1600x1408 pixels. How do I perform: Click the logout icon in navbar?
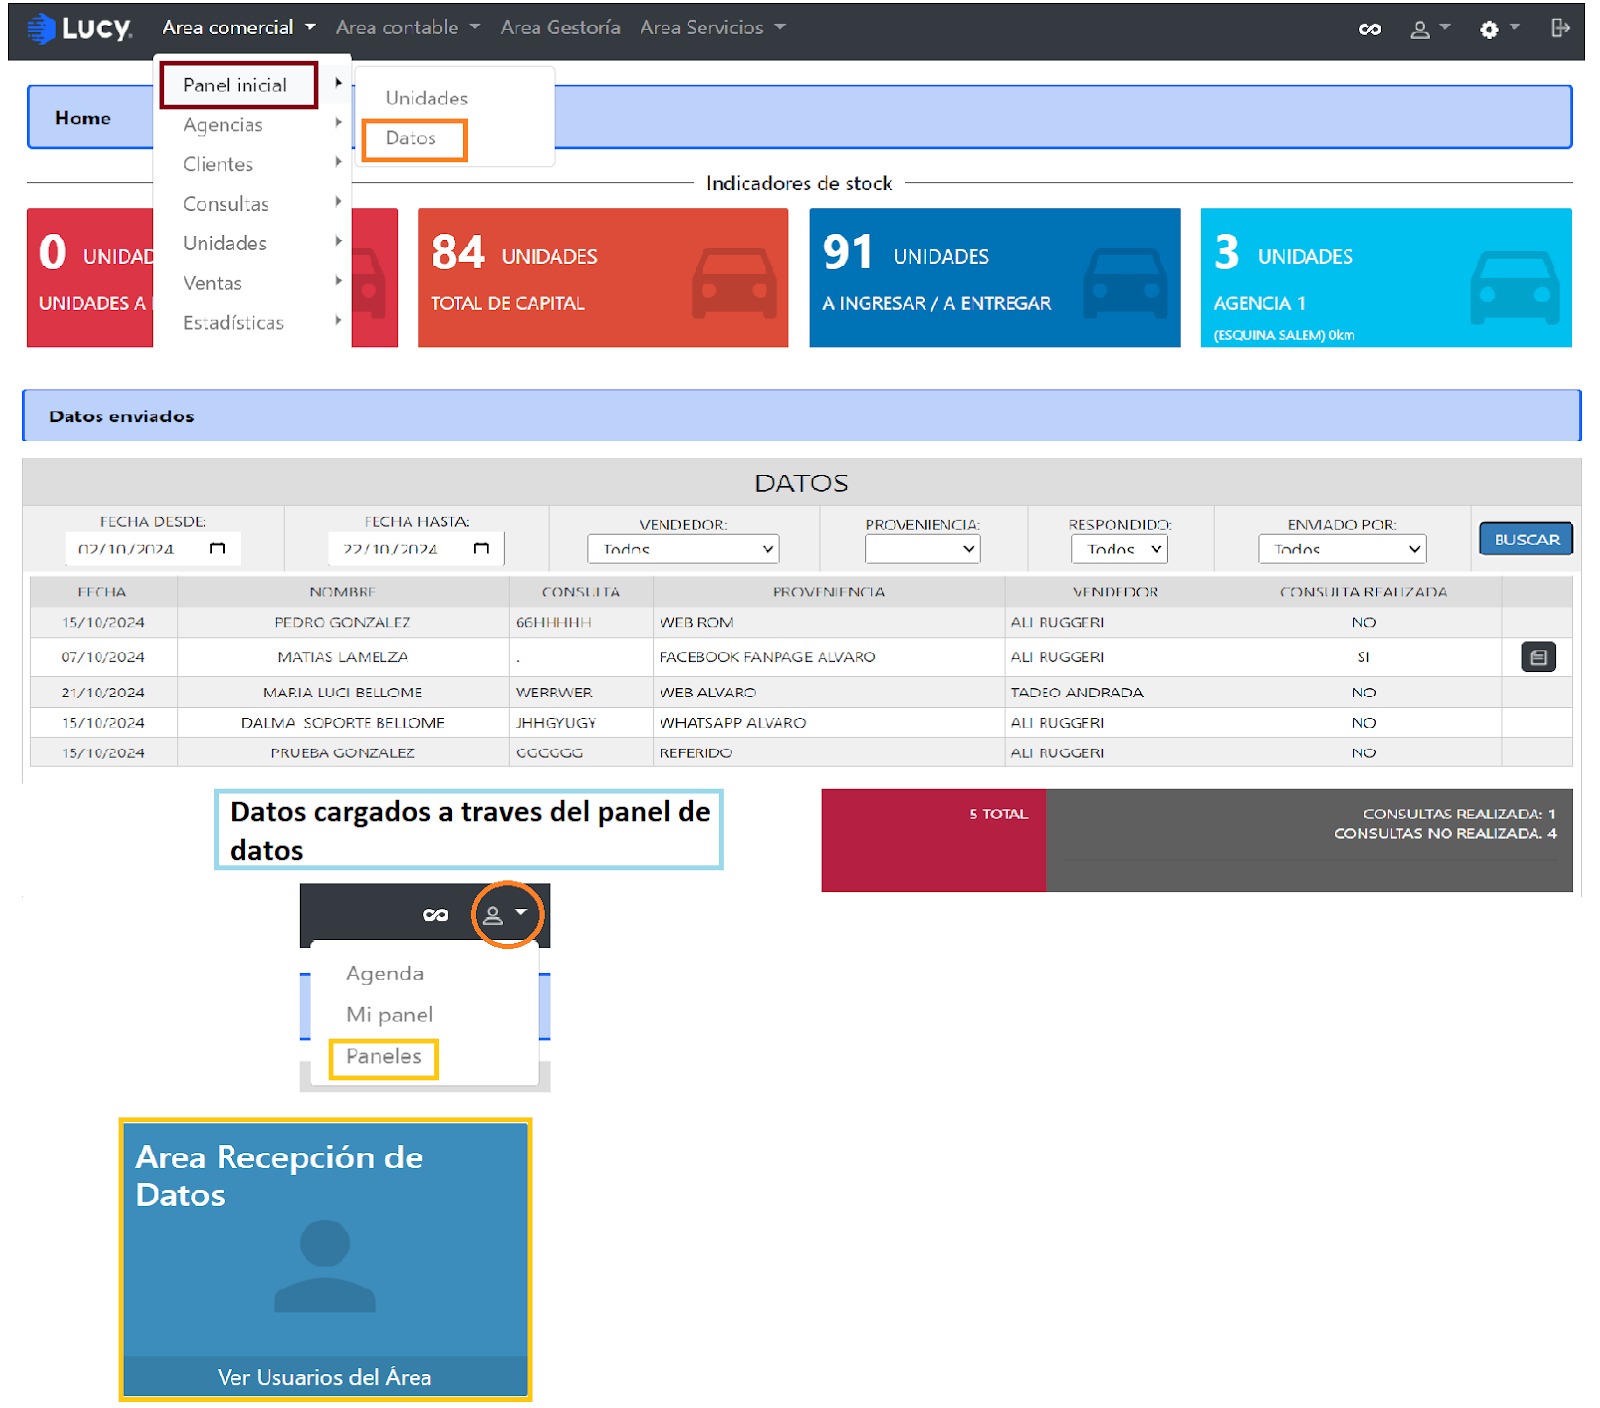(1560, 28)
